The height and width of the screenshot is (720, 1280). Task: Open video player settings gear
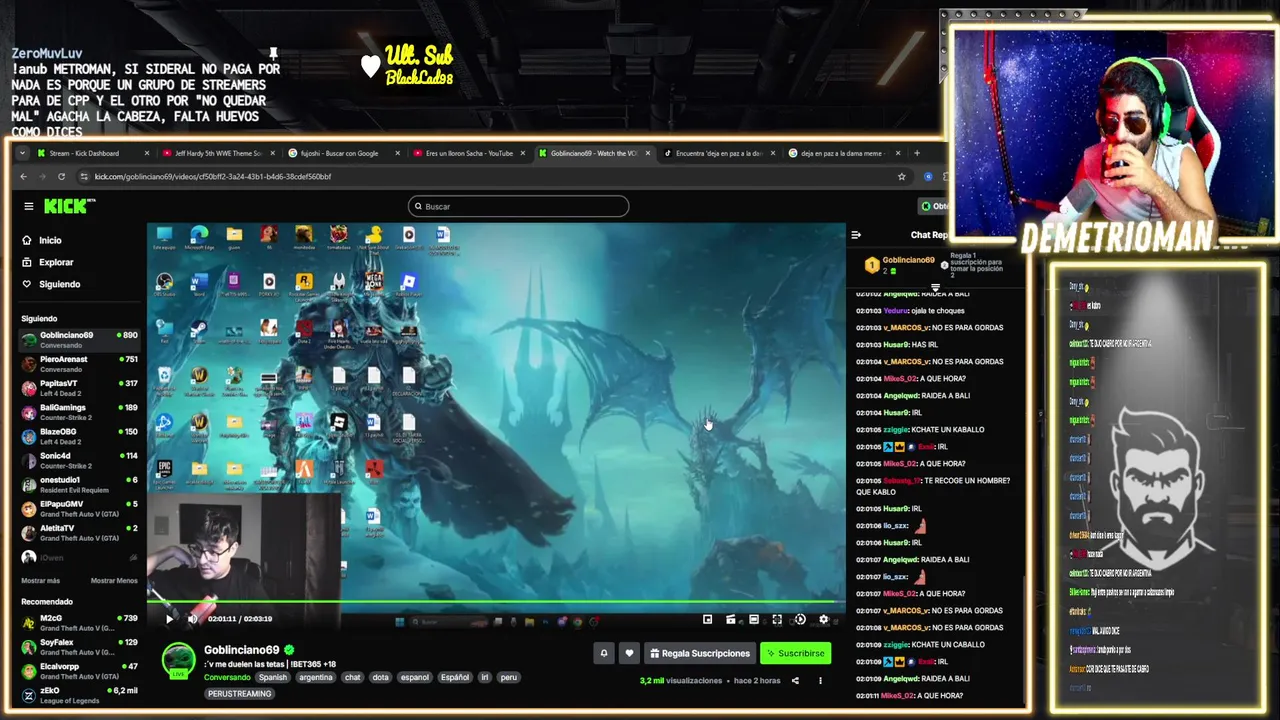pyautogui.click(x=823, y=620)
